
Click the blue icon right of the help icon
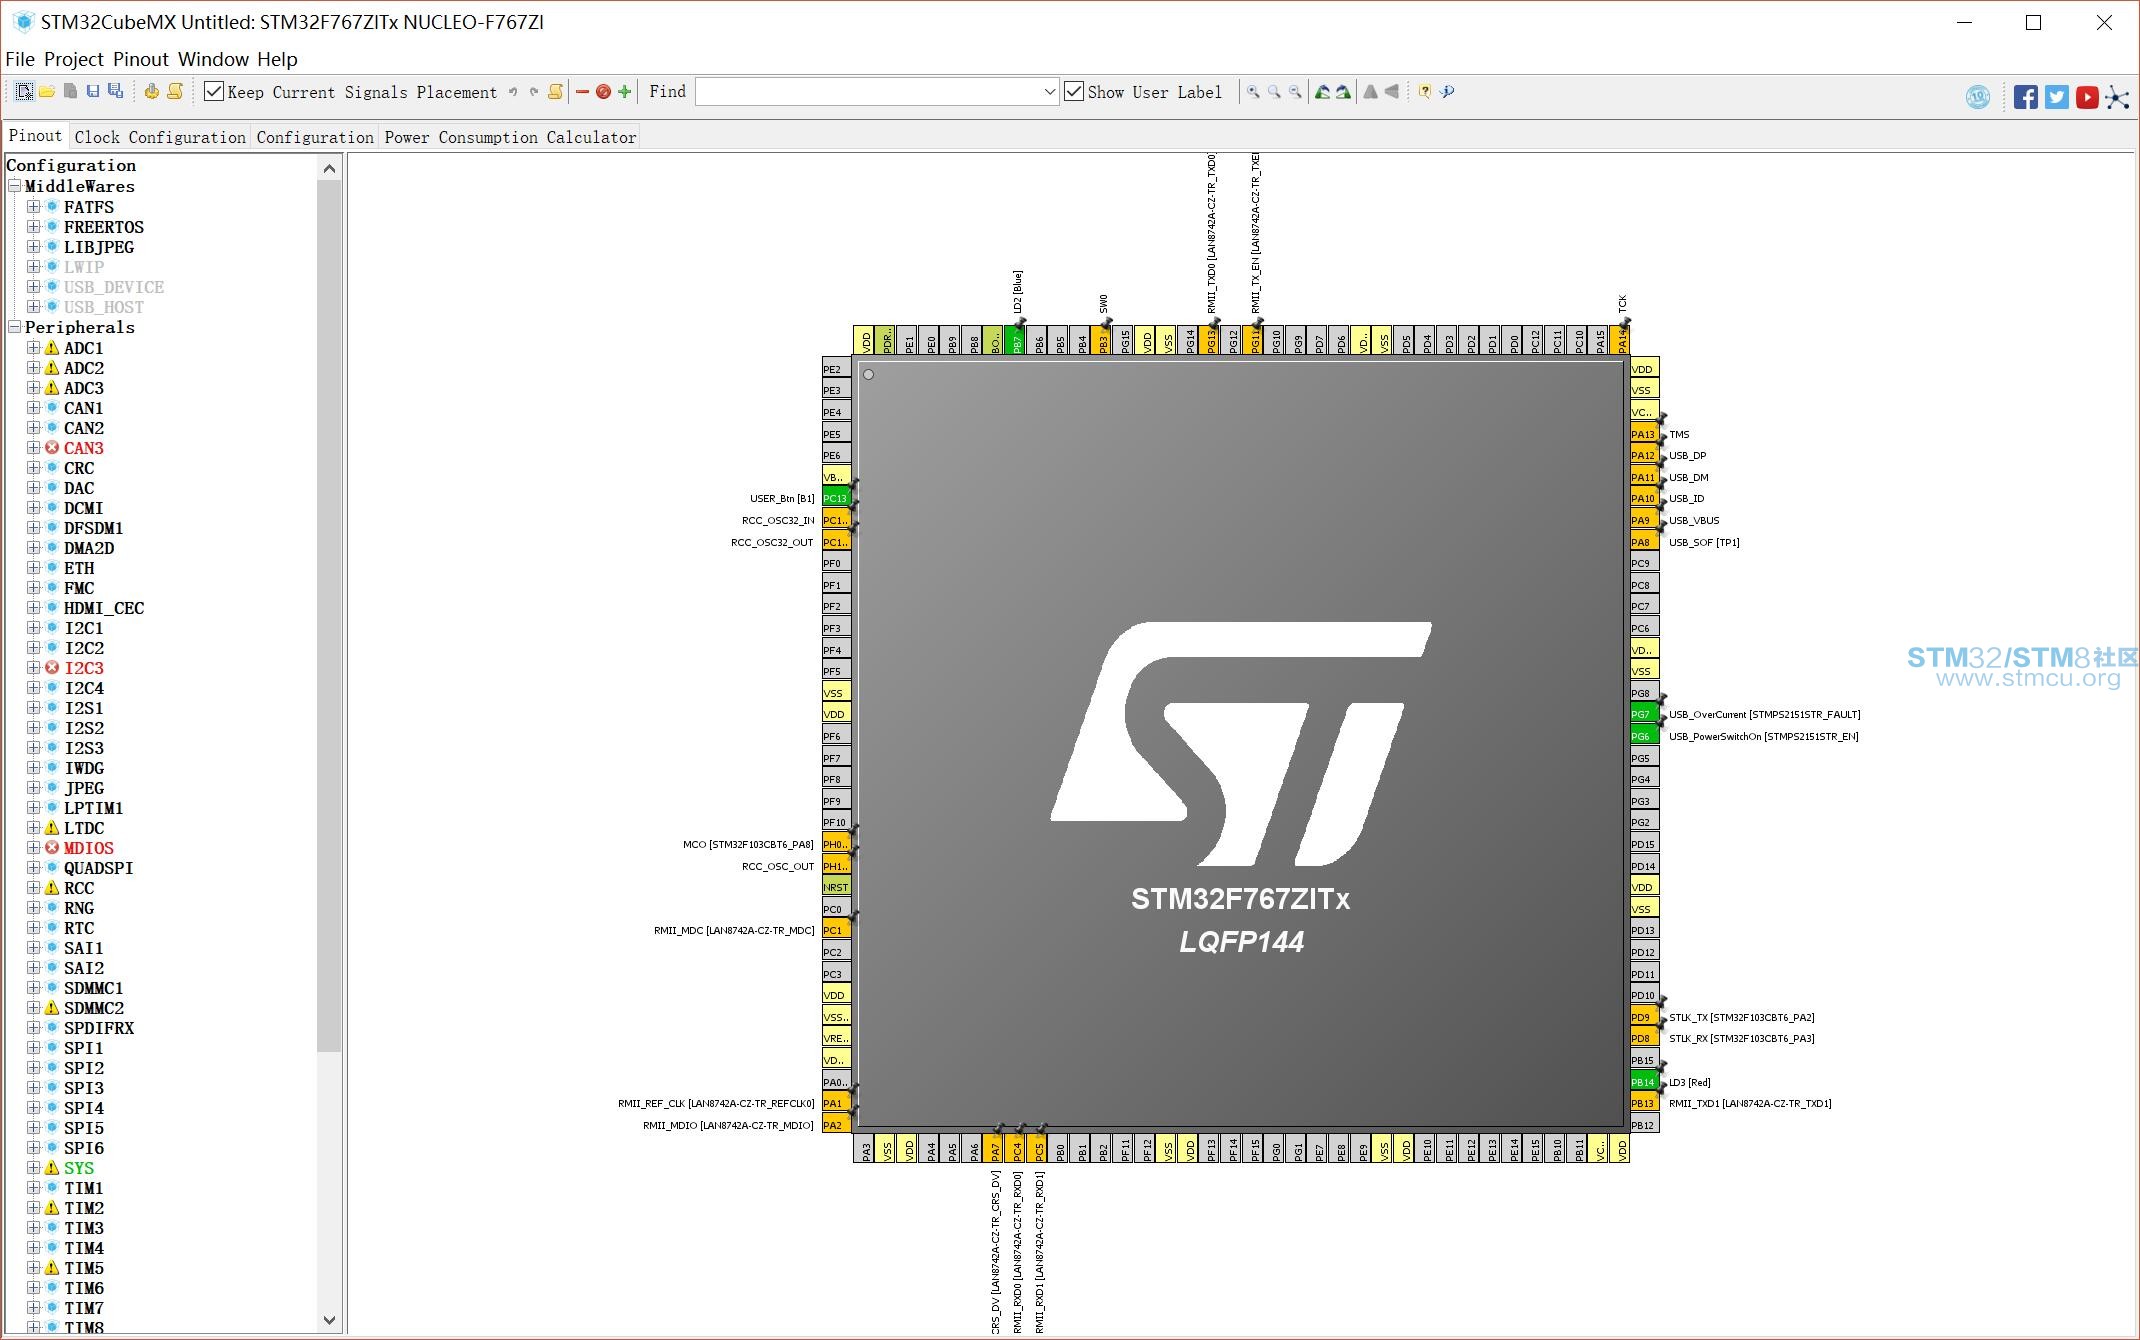[x=1447, y=92]
